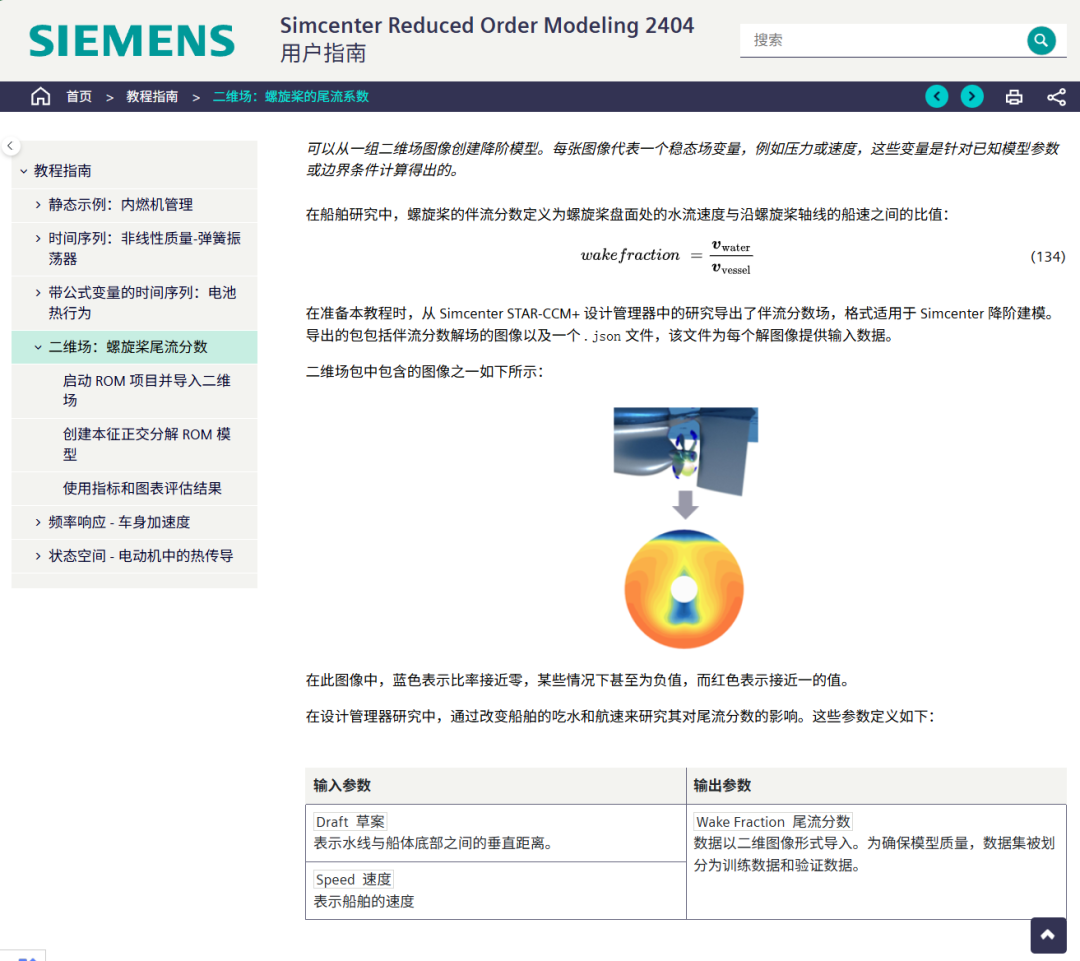Click the circular wake fraction contour image
1080x961 pixels.
click(684, 589)
